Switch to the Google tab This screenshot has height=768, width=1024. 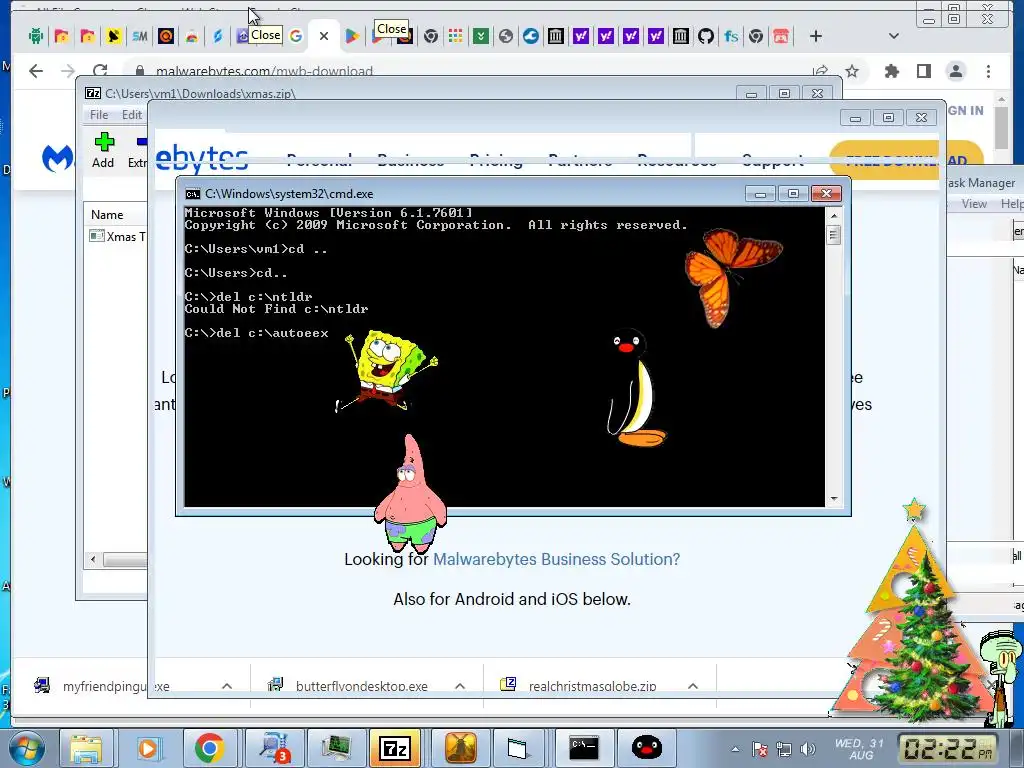coord(296,37)
